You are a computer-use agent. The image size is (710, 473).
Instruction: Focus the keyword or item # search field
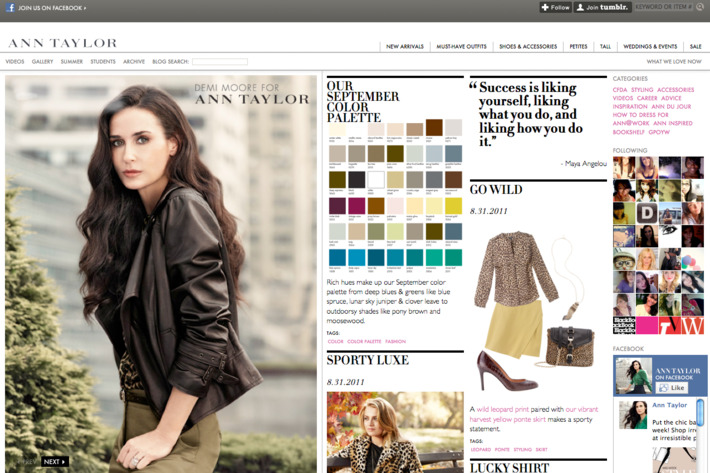(664, 7)
